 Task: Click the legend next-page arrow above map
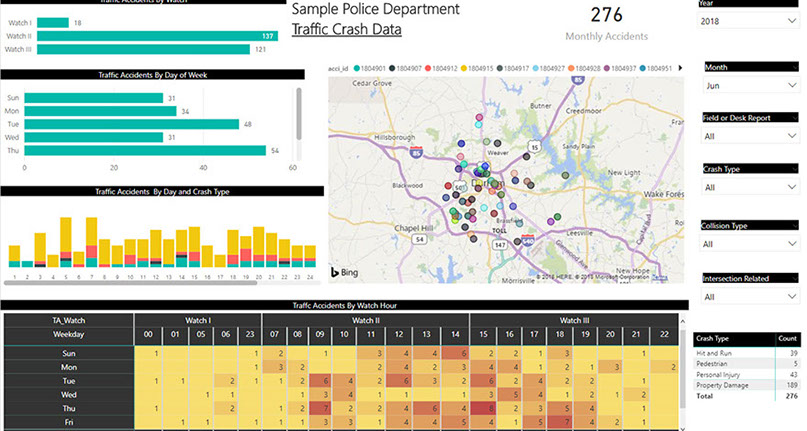tap(680, 68)
